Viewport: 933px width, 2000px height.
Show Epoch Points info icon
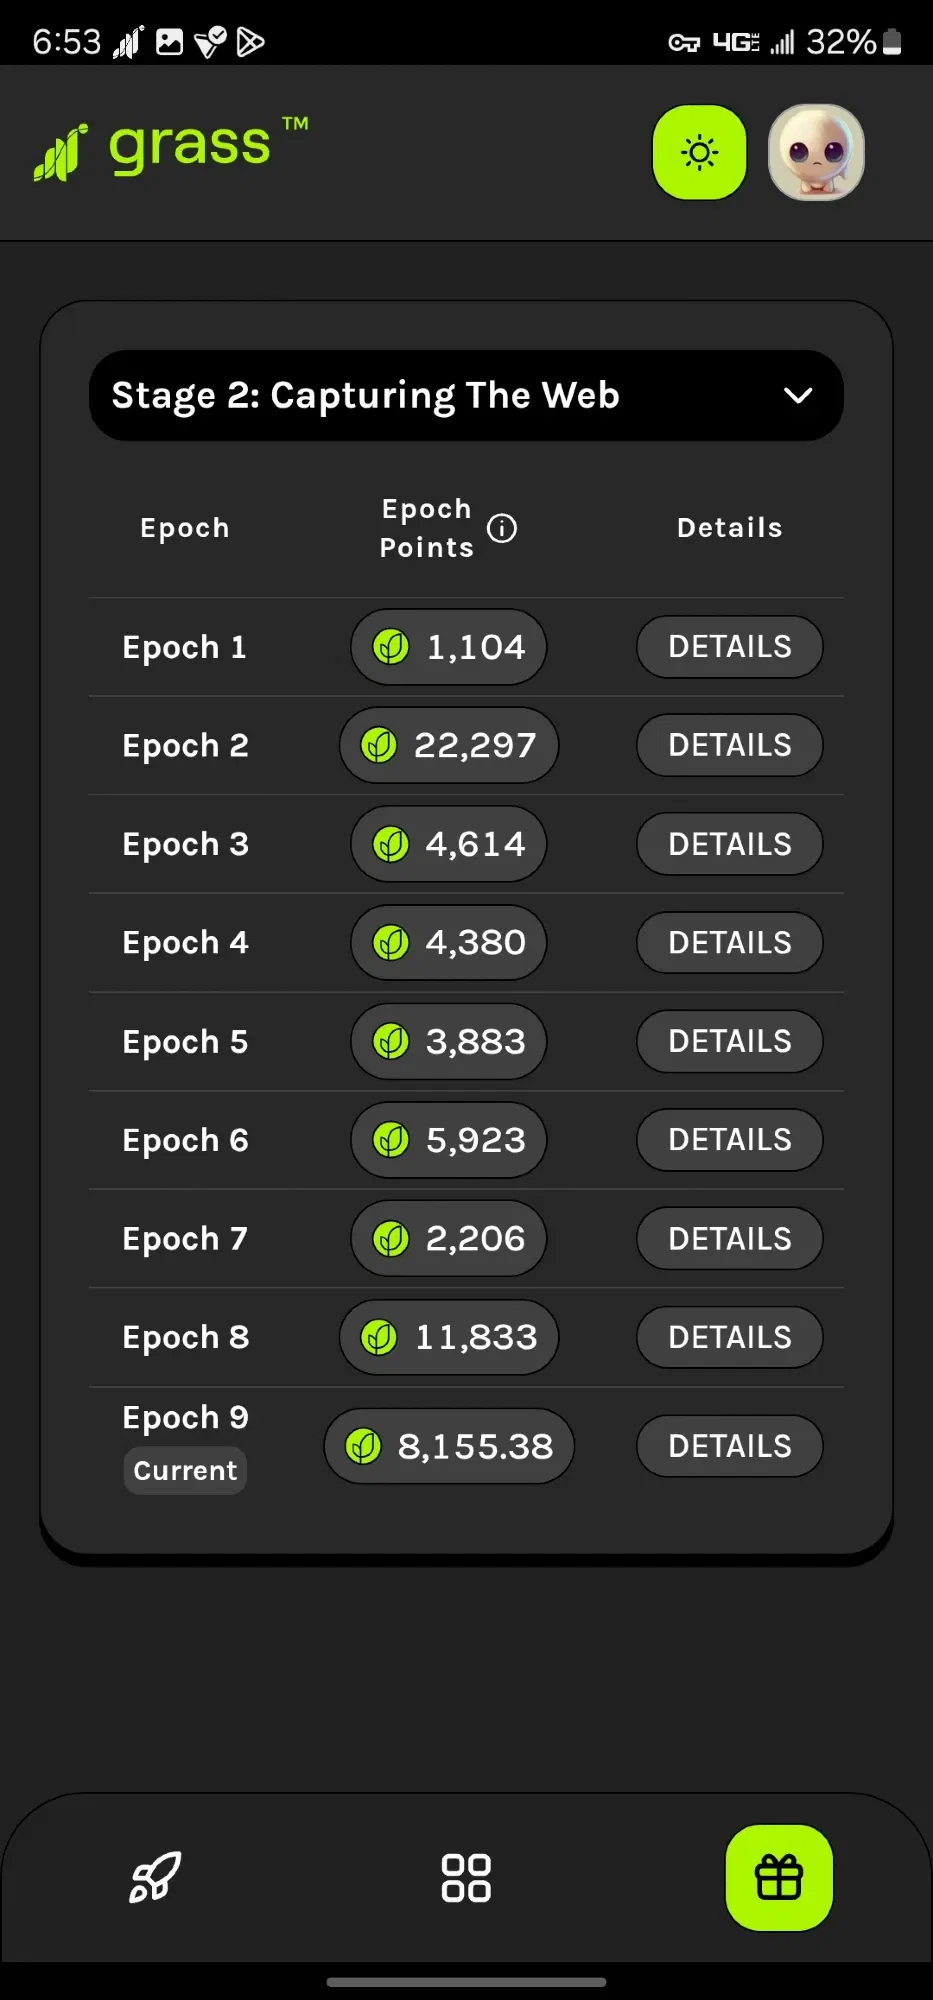pos(502,528)
